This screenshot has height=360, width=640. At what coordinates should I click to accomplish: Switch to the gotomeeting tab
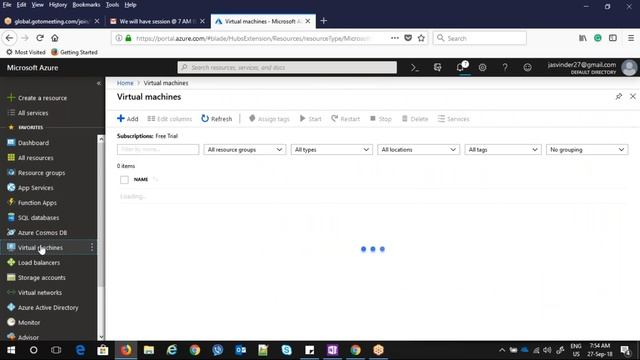[51, 21]
